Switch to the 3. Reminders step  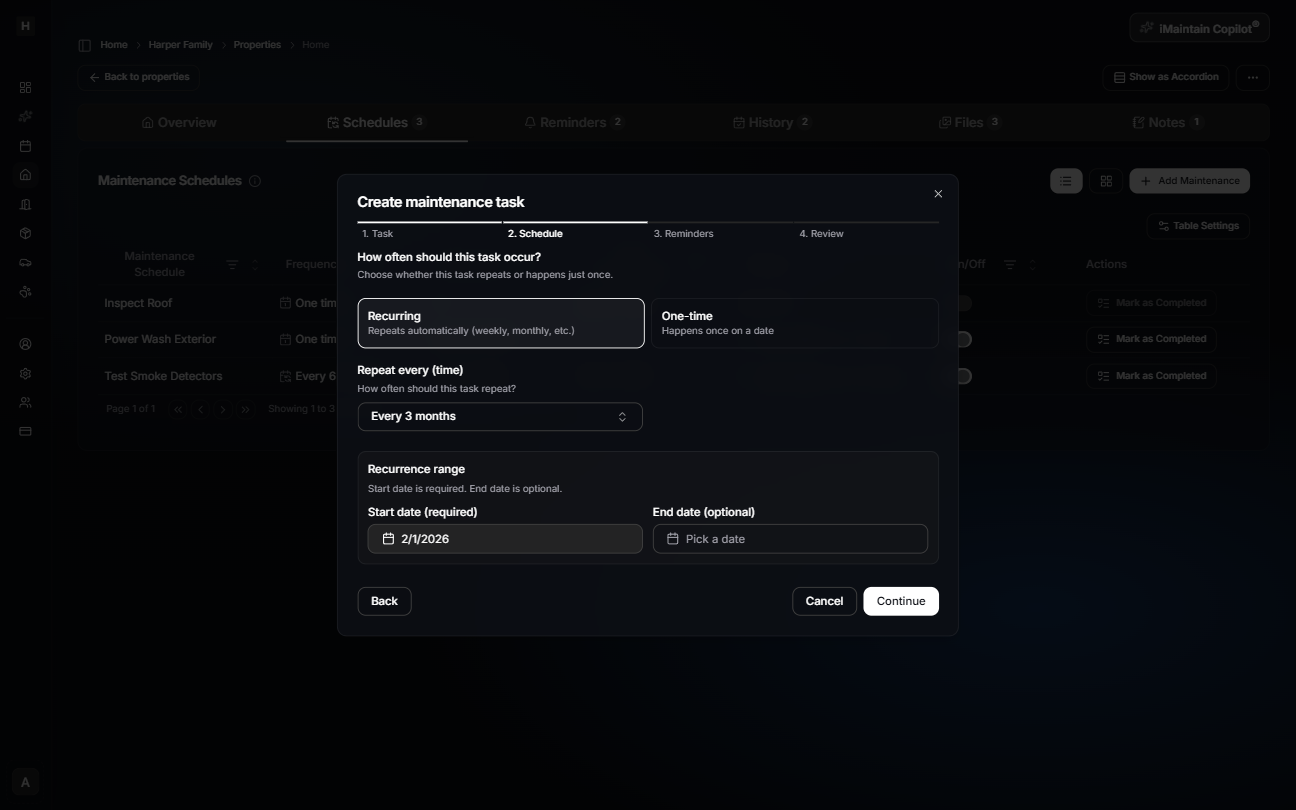[684, 233]
